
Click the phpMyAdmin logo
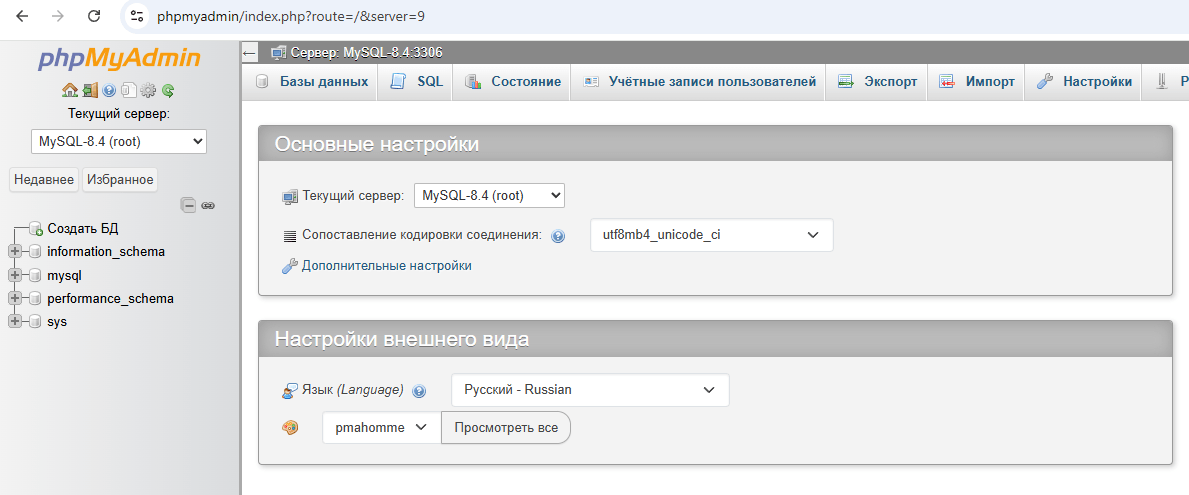click(119, 58)
